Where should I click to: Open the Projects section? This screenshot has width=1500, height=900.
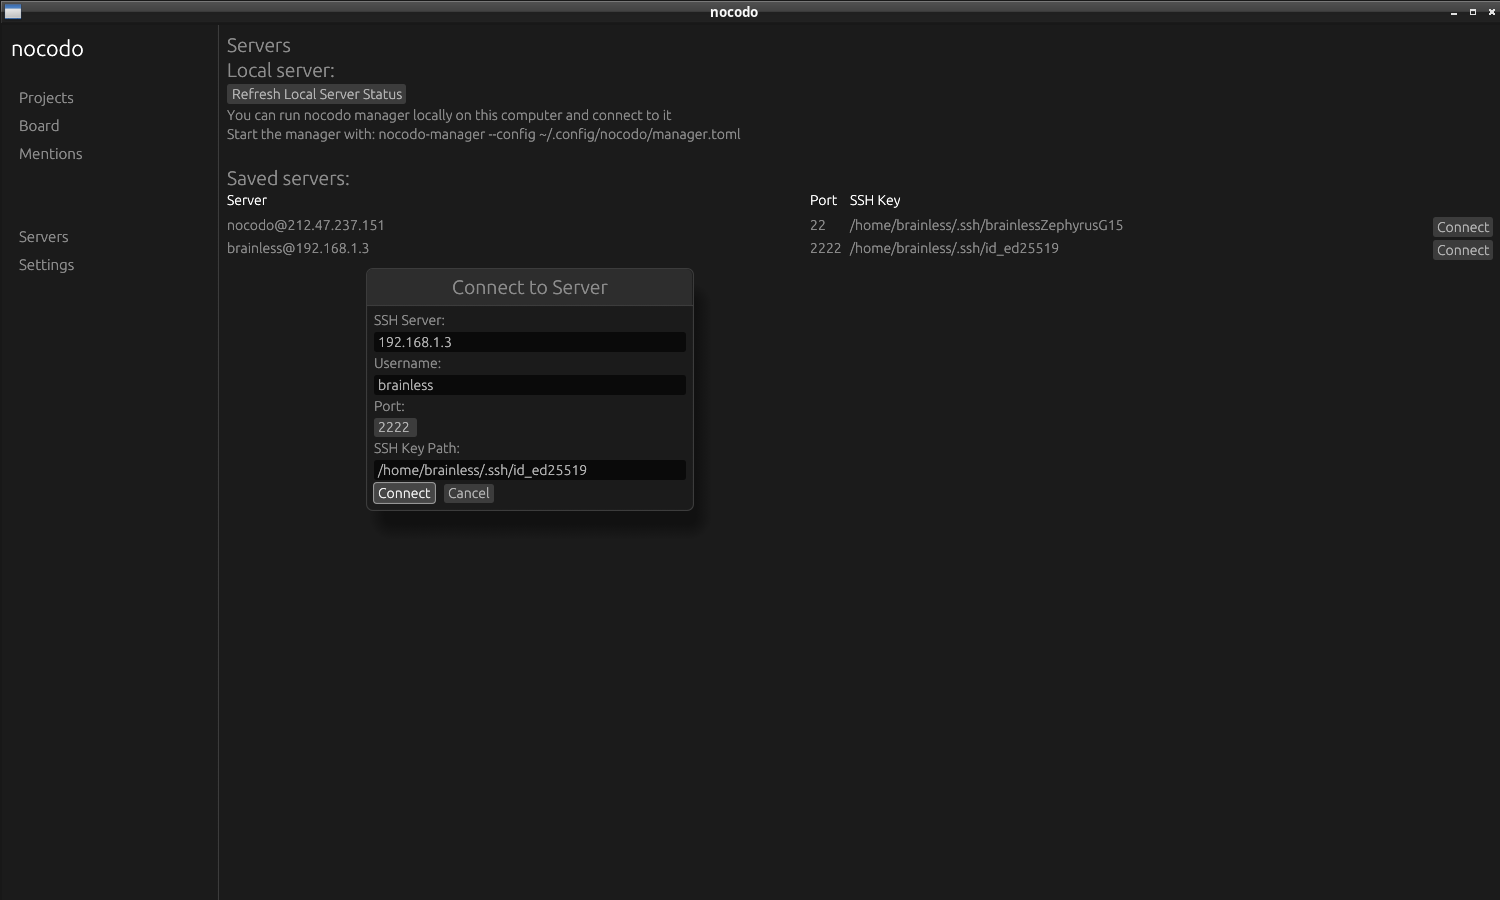click(x=46, y=97)
